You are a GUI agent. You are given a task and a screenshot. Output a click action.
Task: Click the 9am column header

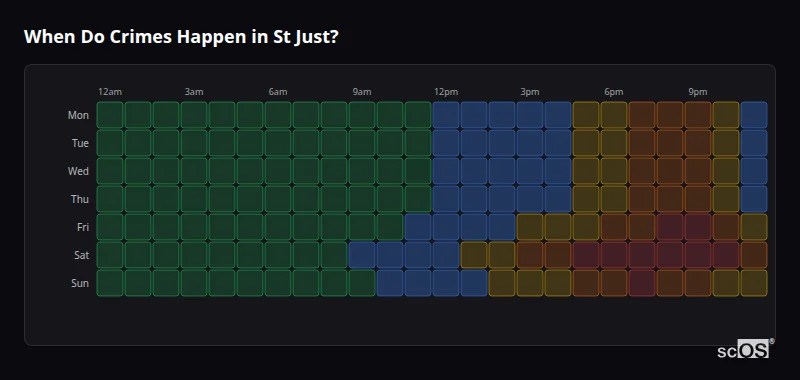pos(362,92)
